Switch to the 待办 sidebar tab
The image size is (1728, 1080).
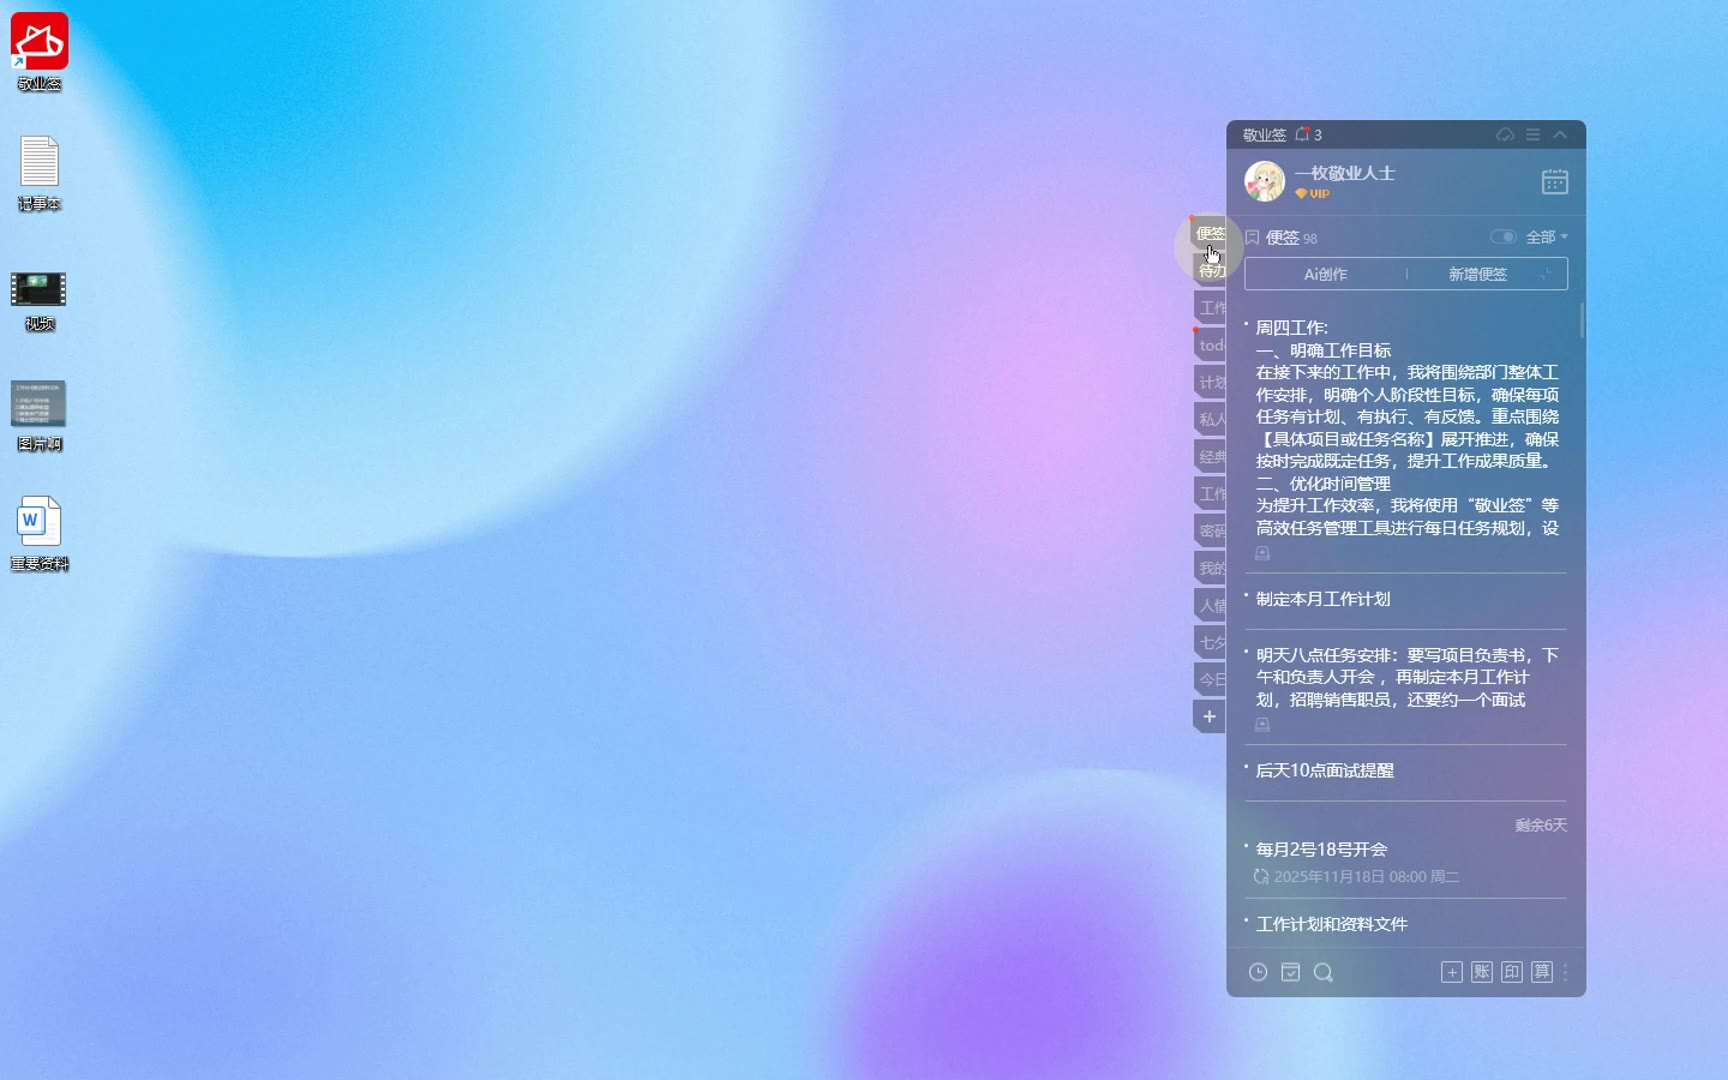coord(1211,271)
